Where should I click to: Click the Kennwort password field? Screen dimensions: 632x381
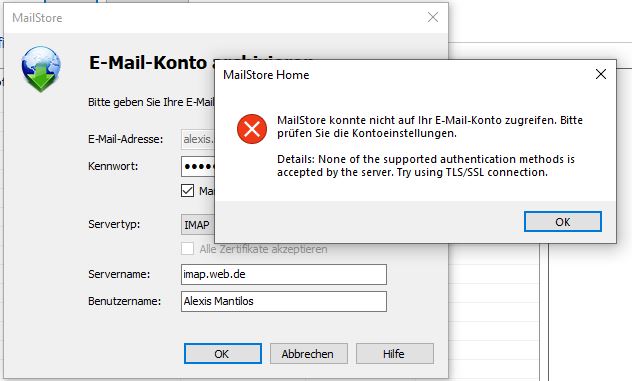point(198,166)
